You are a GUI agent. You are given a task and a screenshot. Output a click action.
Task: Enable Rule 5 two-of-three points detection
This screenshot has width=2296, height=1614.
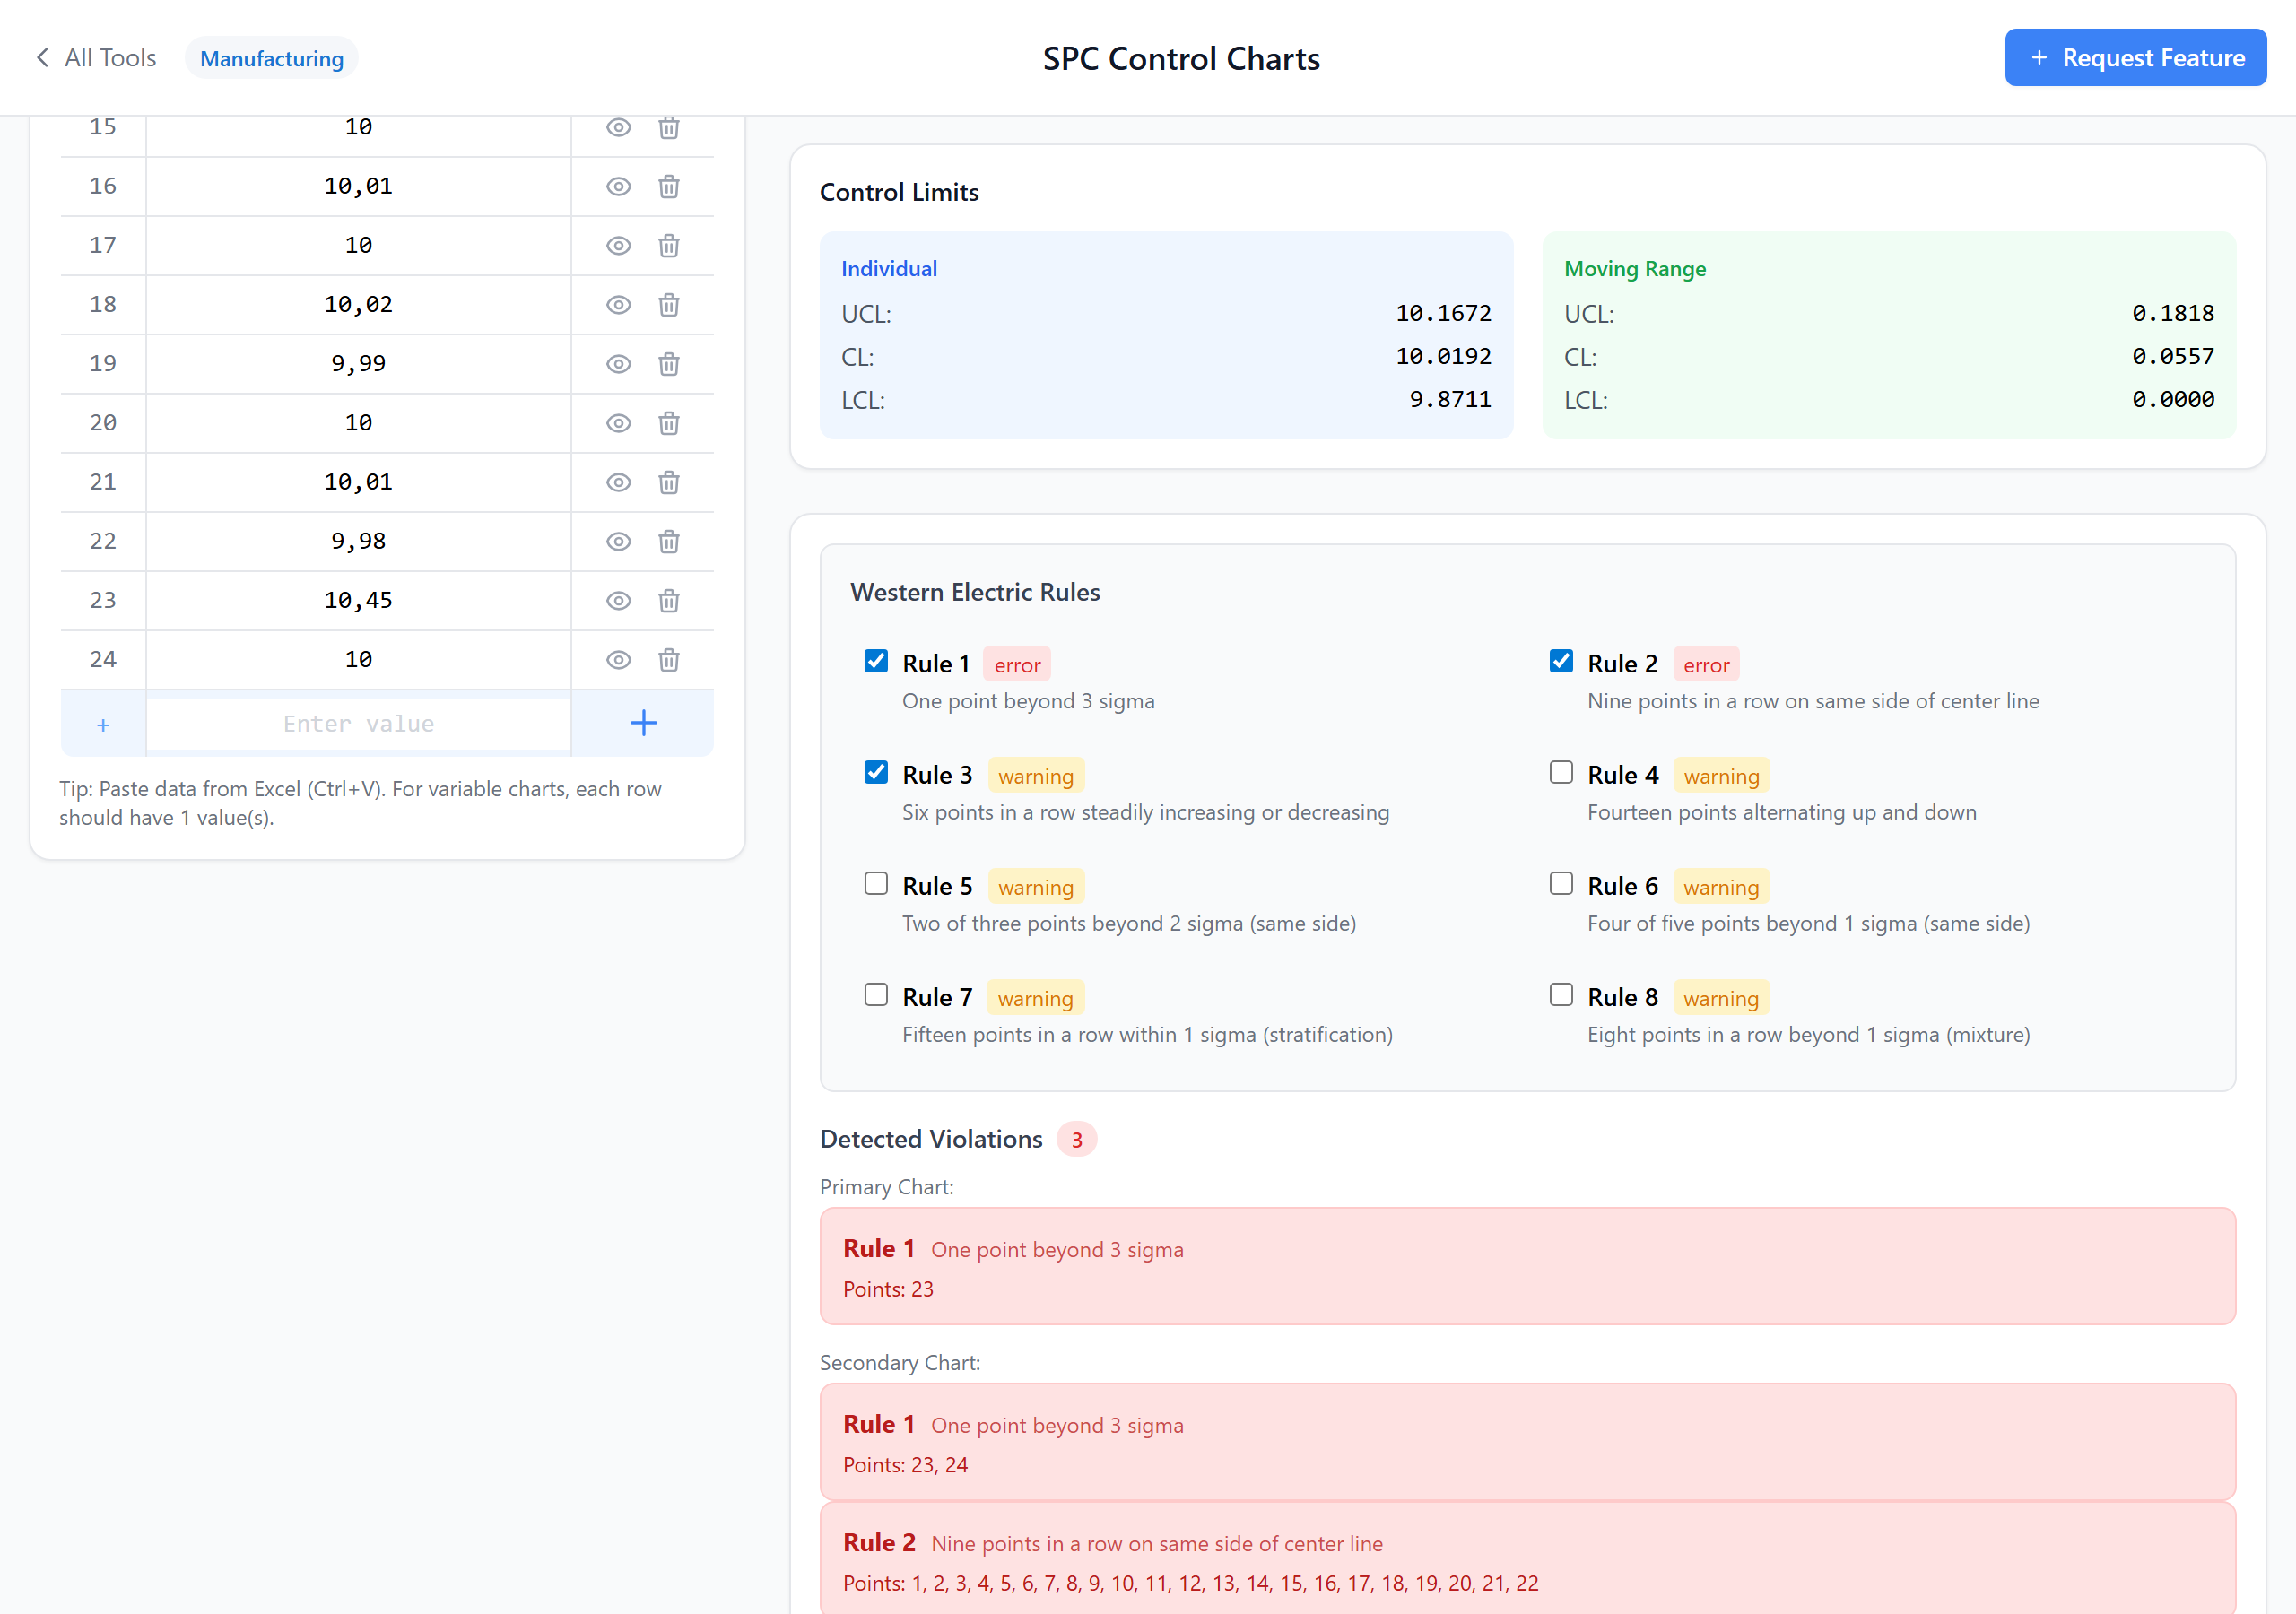point(876,883)
